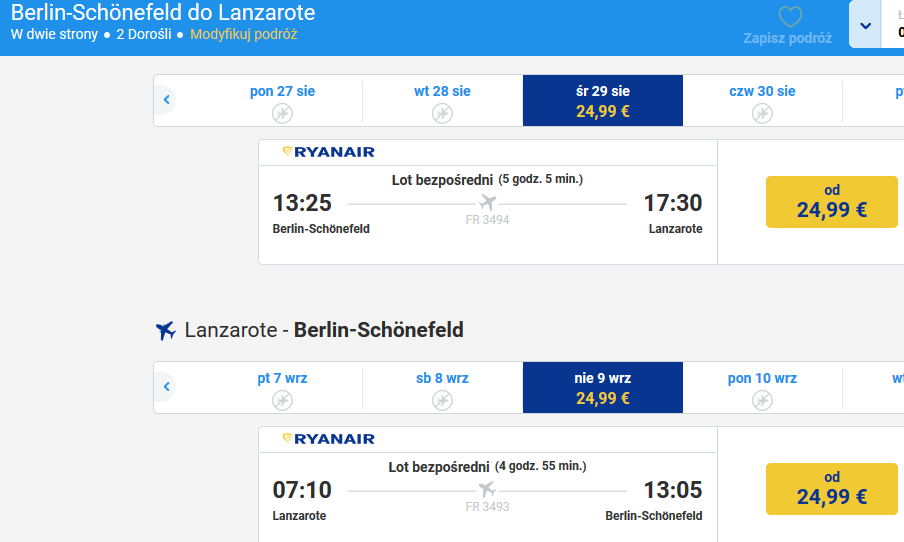Select the 13:25 Berlin-Schönefeld flight card
Image resolution: width=904 pixels, height=542 pixels.
point(488,202)
